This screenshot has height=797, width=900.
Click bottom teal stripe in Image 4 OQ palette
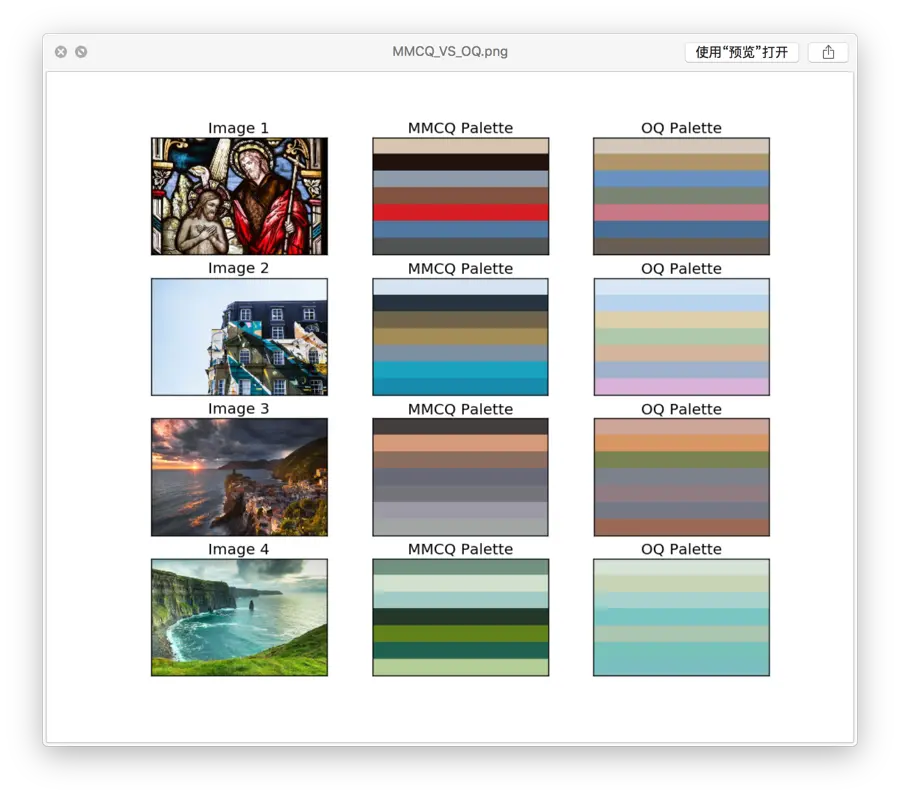pyautogui.click(x=681, y=659)
